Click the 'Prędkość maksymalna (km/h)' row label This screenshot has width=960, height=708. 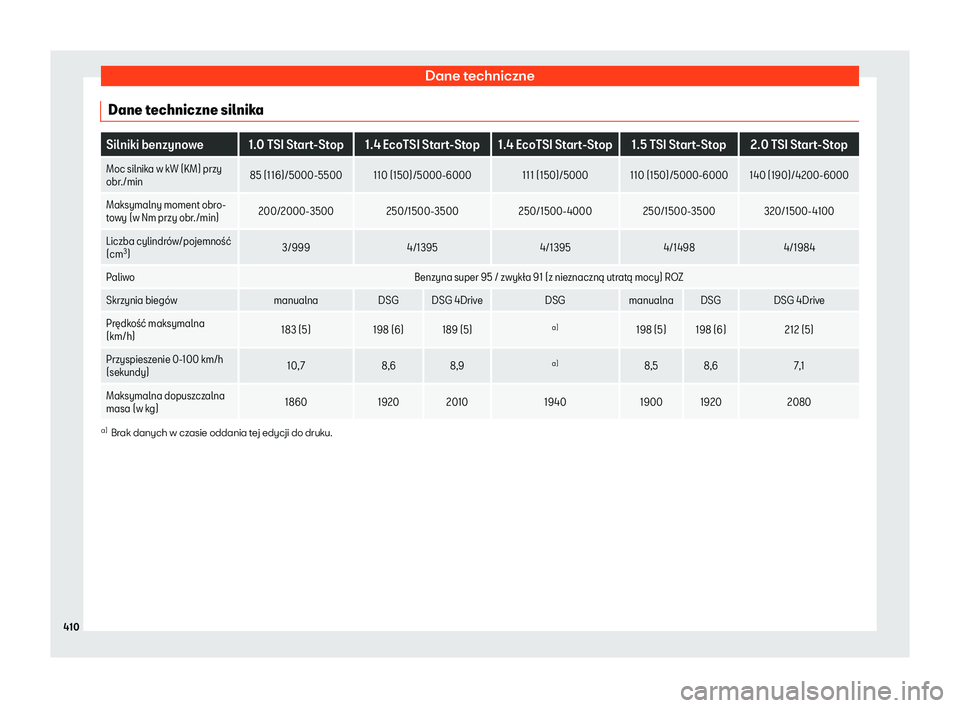pyautogui.click(x=155, y=330)
